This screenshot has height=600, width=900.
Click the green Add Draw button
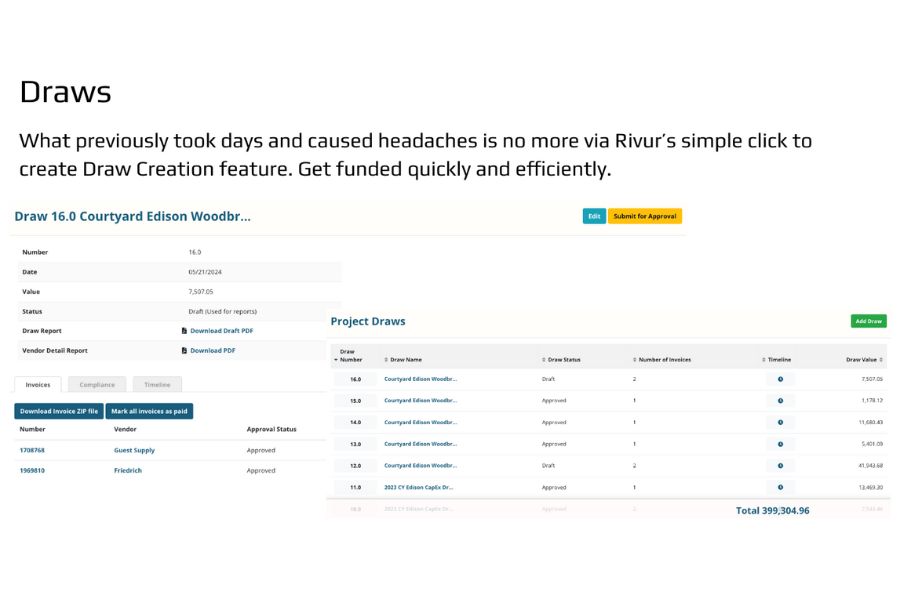pos(868,321)
